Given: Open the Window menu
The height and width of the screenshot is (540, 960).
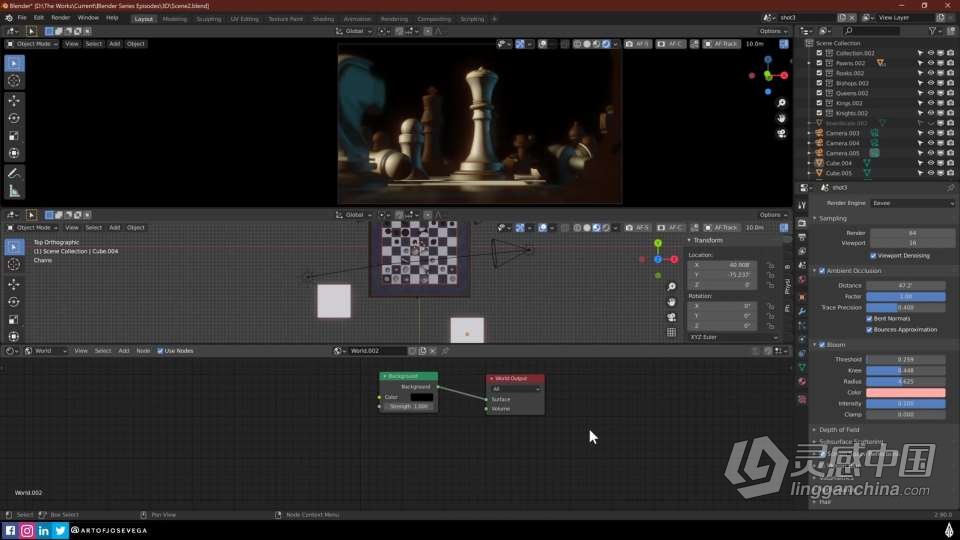Looking at the screenshot, I should click(88, 18).
